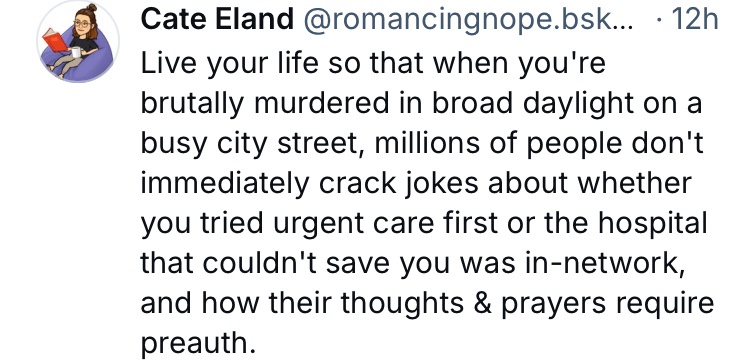Click the hair bun on avatar character
This screenshot has width=750, height=361.
point(91,8)
